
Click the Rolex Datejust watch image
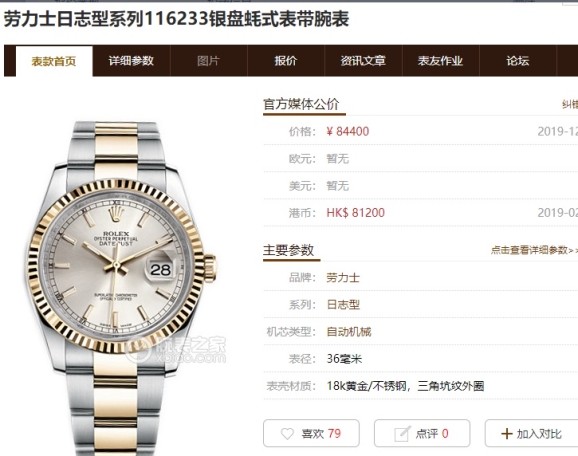coord(120,288)
